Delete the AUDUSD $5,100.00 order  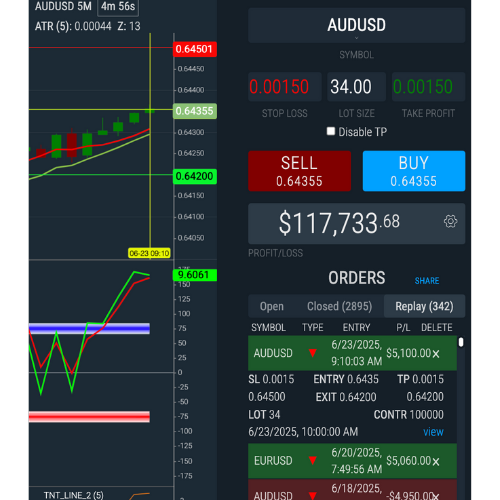436,354
